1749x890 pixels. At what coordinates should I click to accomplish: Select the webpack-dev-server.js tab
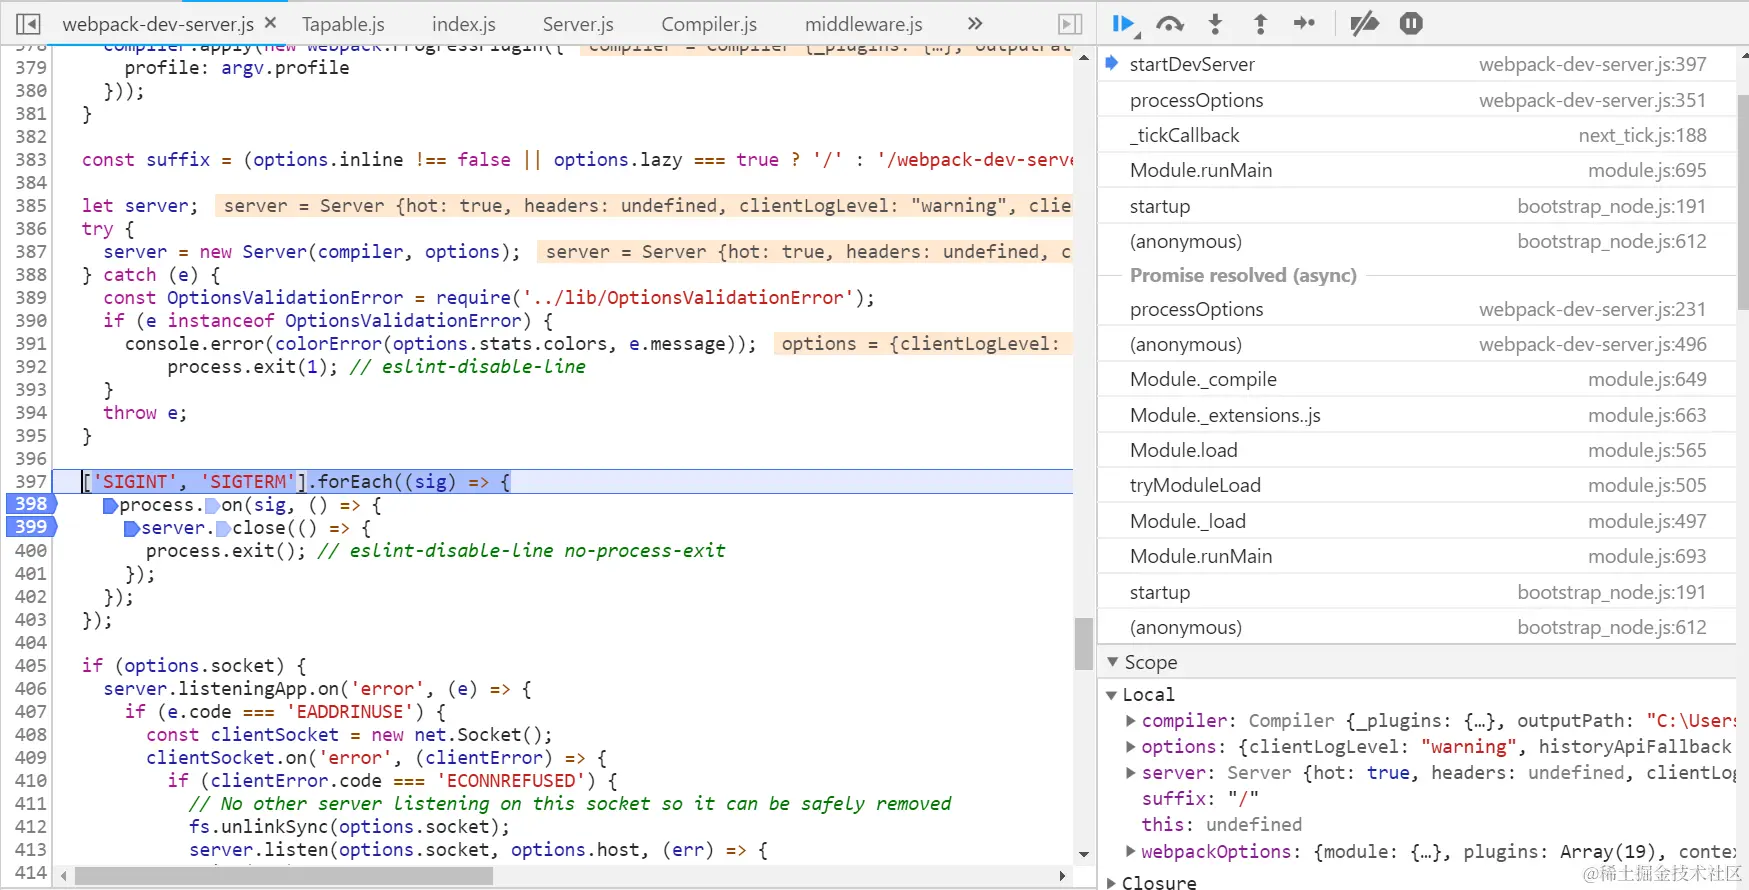[158, 24]
